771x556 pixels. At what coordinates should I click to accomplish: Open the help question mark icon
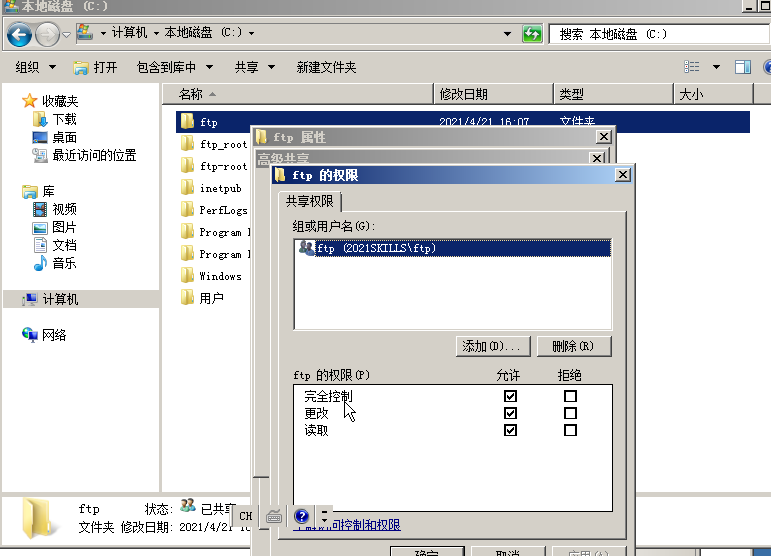(x=301, y=516)
